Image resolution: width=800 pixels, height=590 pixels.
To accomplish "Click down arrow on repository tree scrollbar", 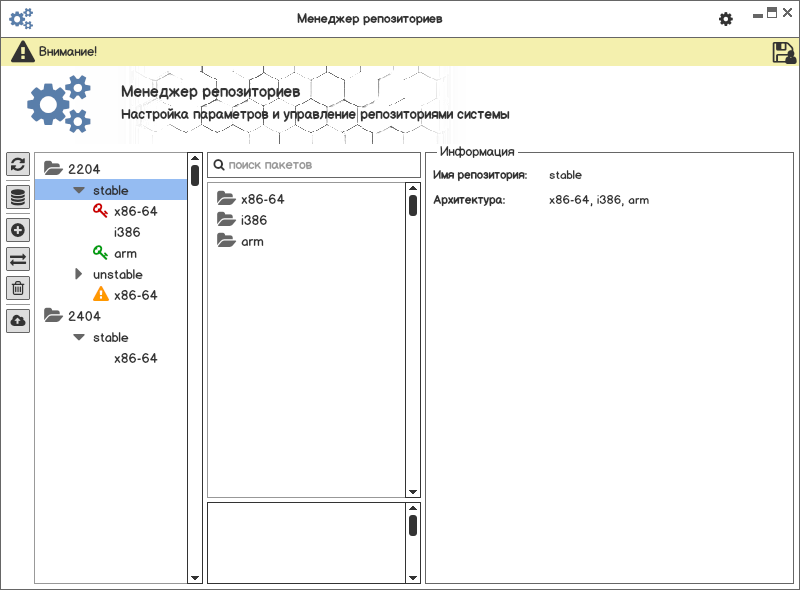I will 194,577.
